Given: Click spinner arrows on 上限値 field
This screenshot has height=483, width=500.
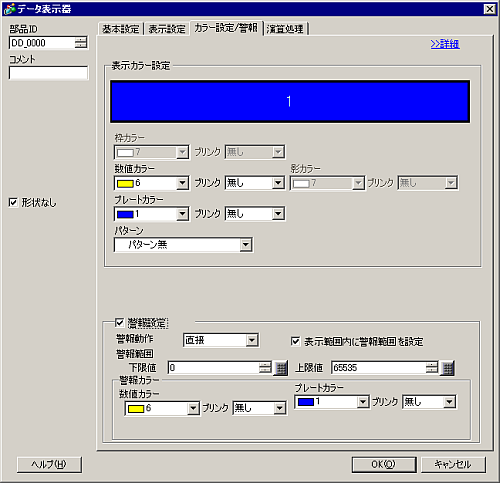Looking at the screenshot, I should pyautogui.click(x=432, y=368).
